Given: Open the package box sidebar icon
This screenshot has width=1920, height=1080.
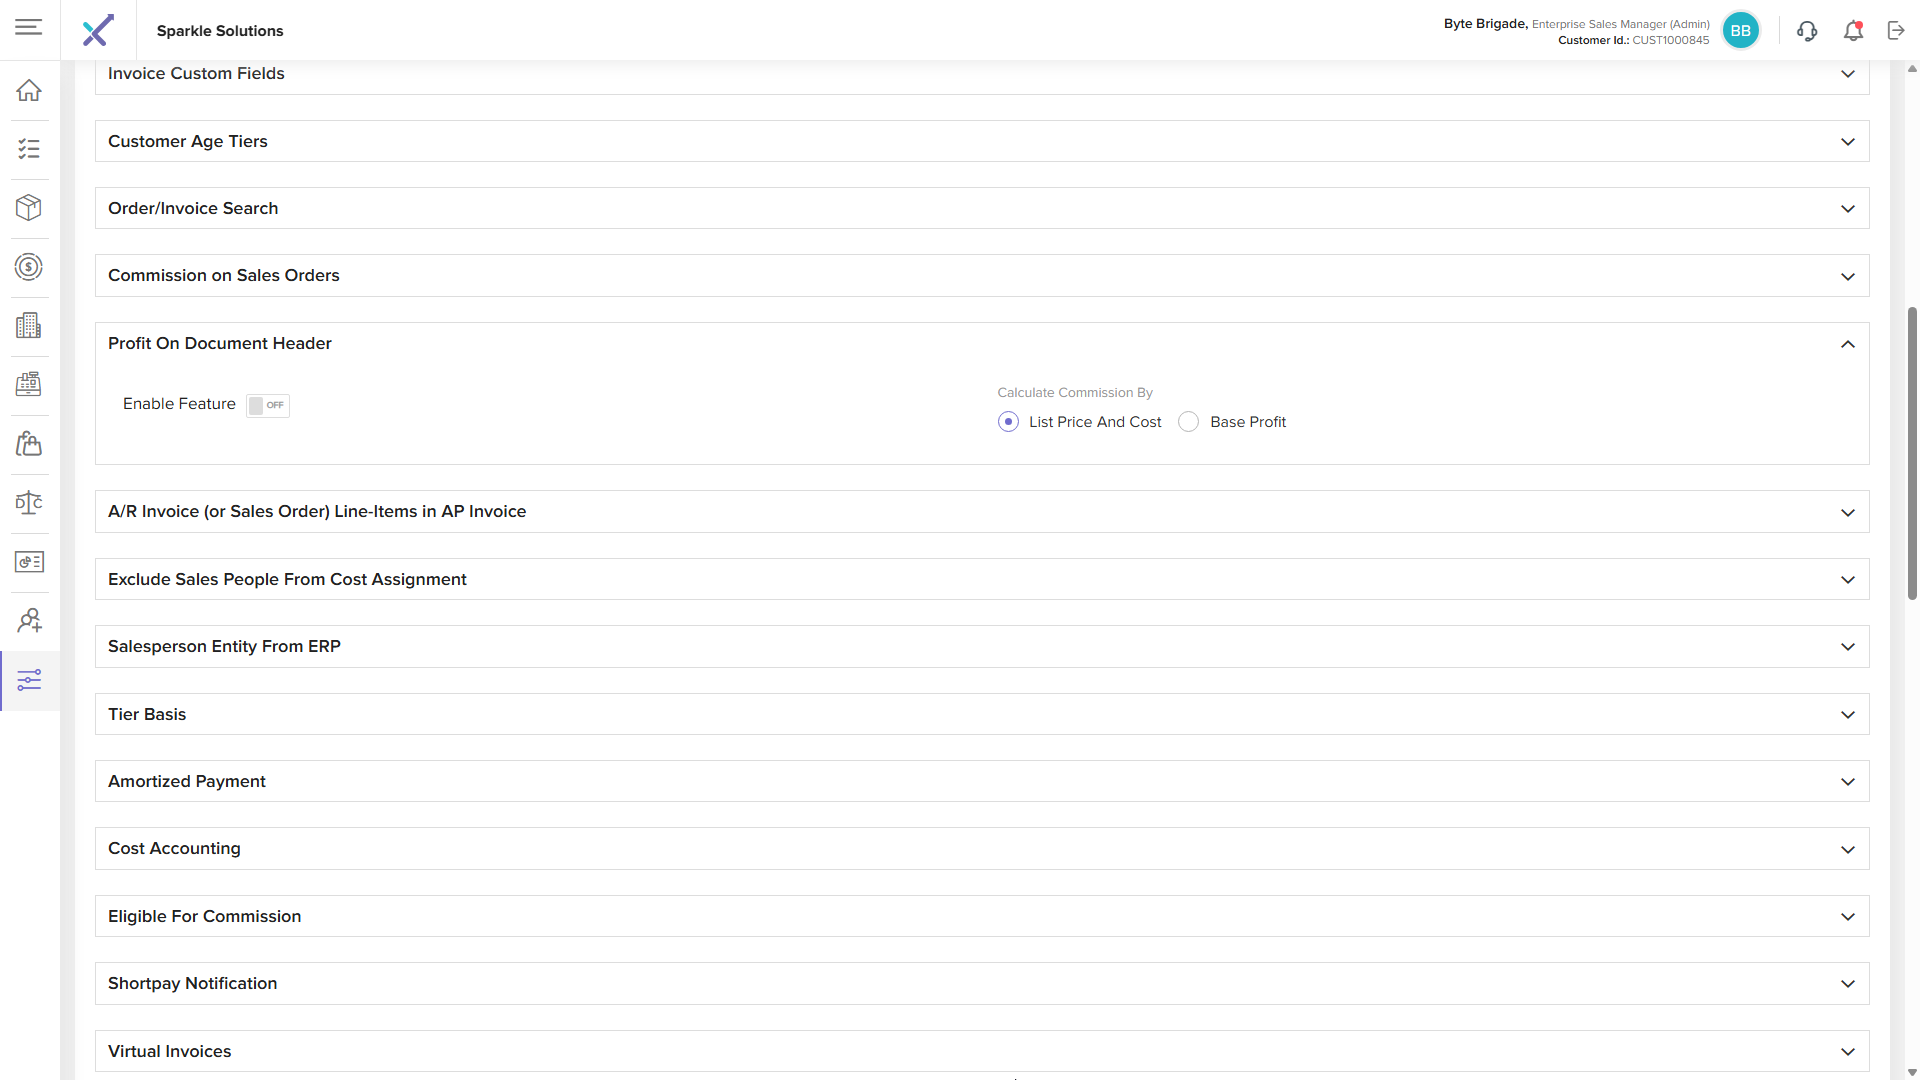Looking at the screenshot, I should tap(29, 208).
